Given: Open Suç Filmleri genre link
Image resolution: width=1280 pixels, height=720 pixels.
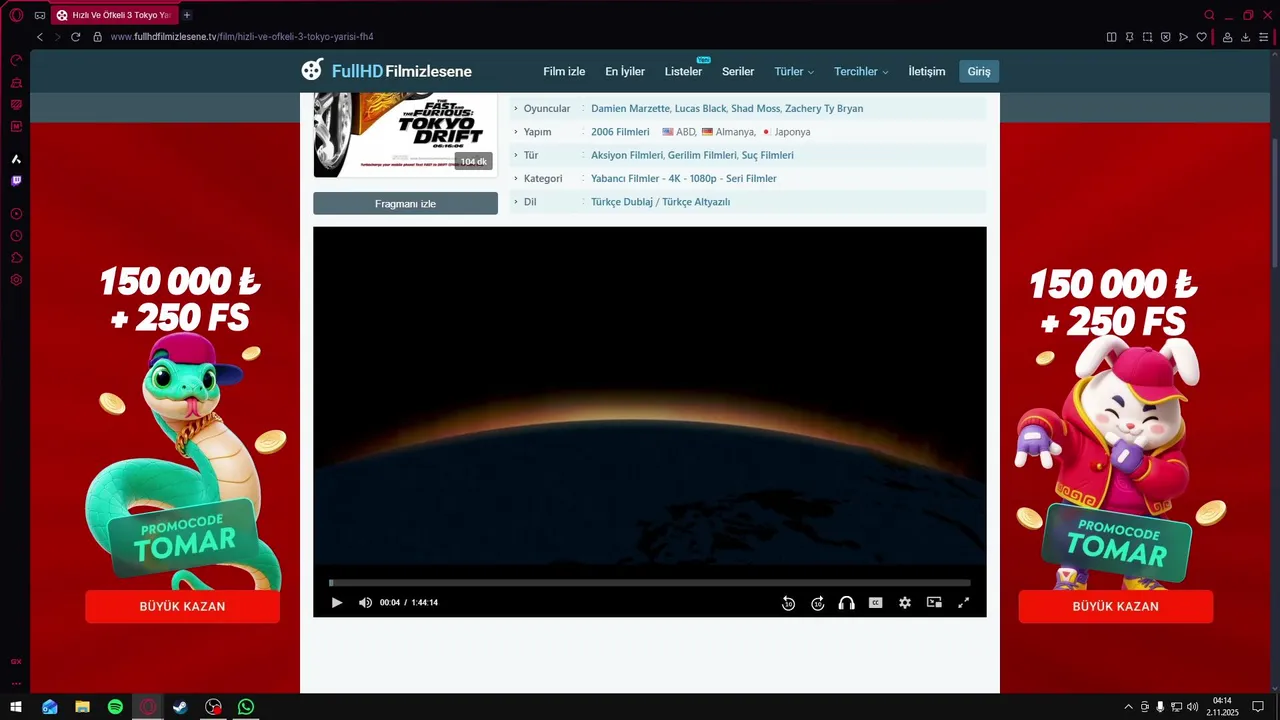Looking at the screenshot, I should [x=768, y=155].
